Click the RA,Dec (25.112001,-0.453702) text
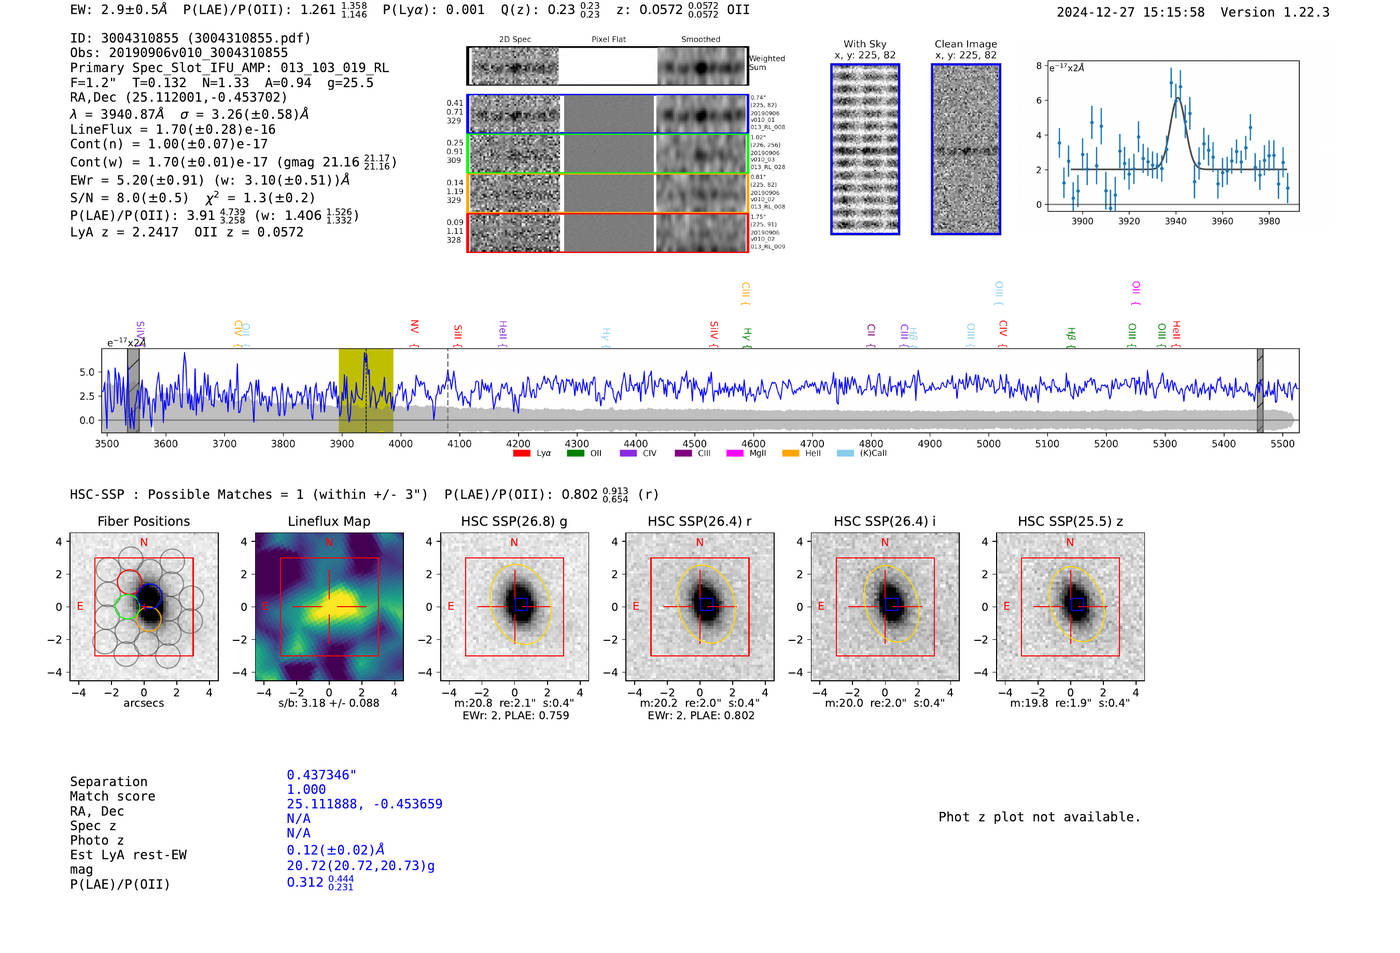 pos(178,97)
